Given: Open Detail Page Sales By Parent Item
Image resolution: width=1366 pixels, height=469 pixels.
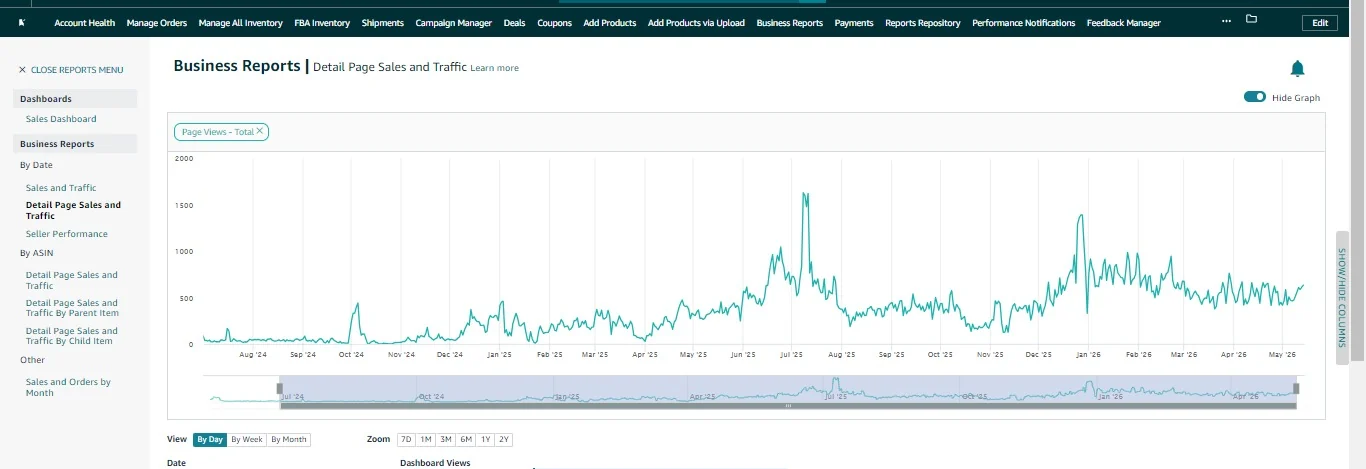Looking at the screenshot, I should pos(72,308).
